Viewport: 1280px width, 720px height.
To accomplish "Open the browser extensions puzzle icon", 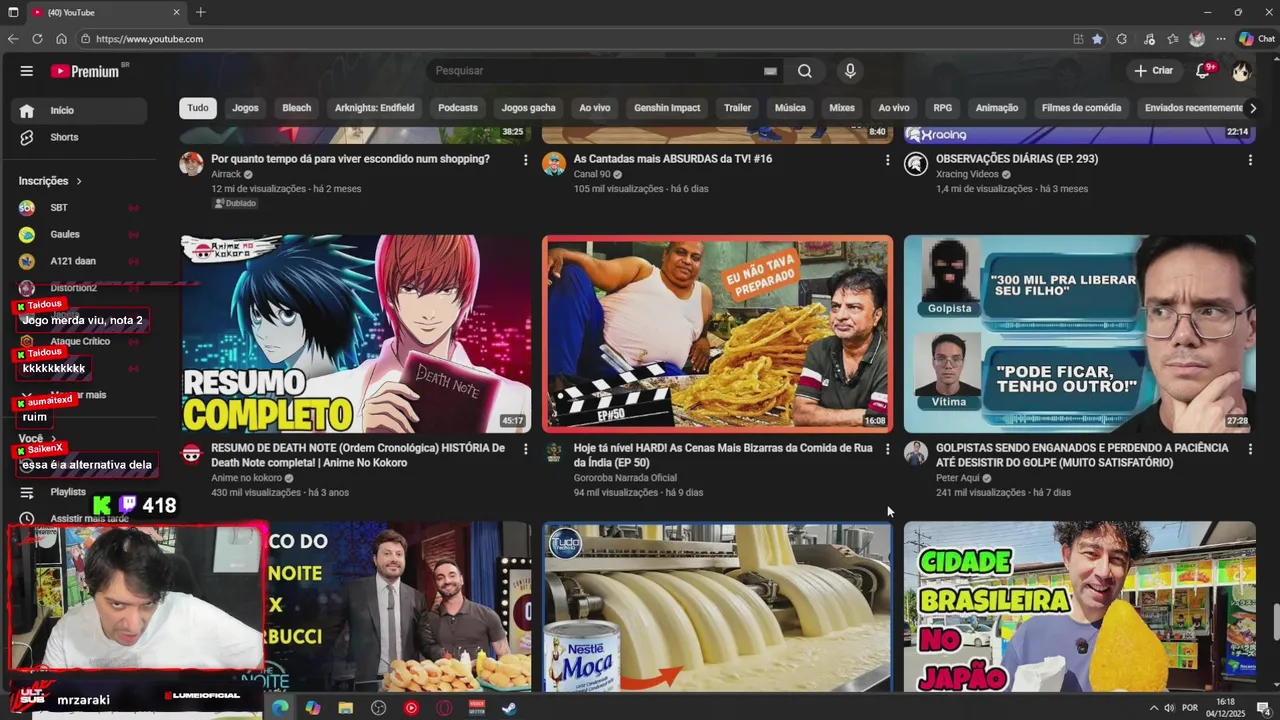I will pyautogui.click(x=1121, y=39).
